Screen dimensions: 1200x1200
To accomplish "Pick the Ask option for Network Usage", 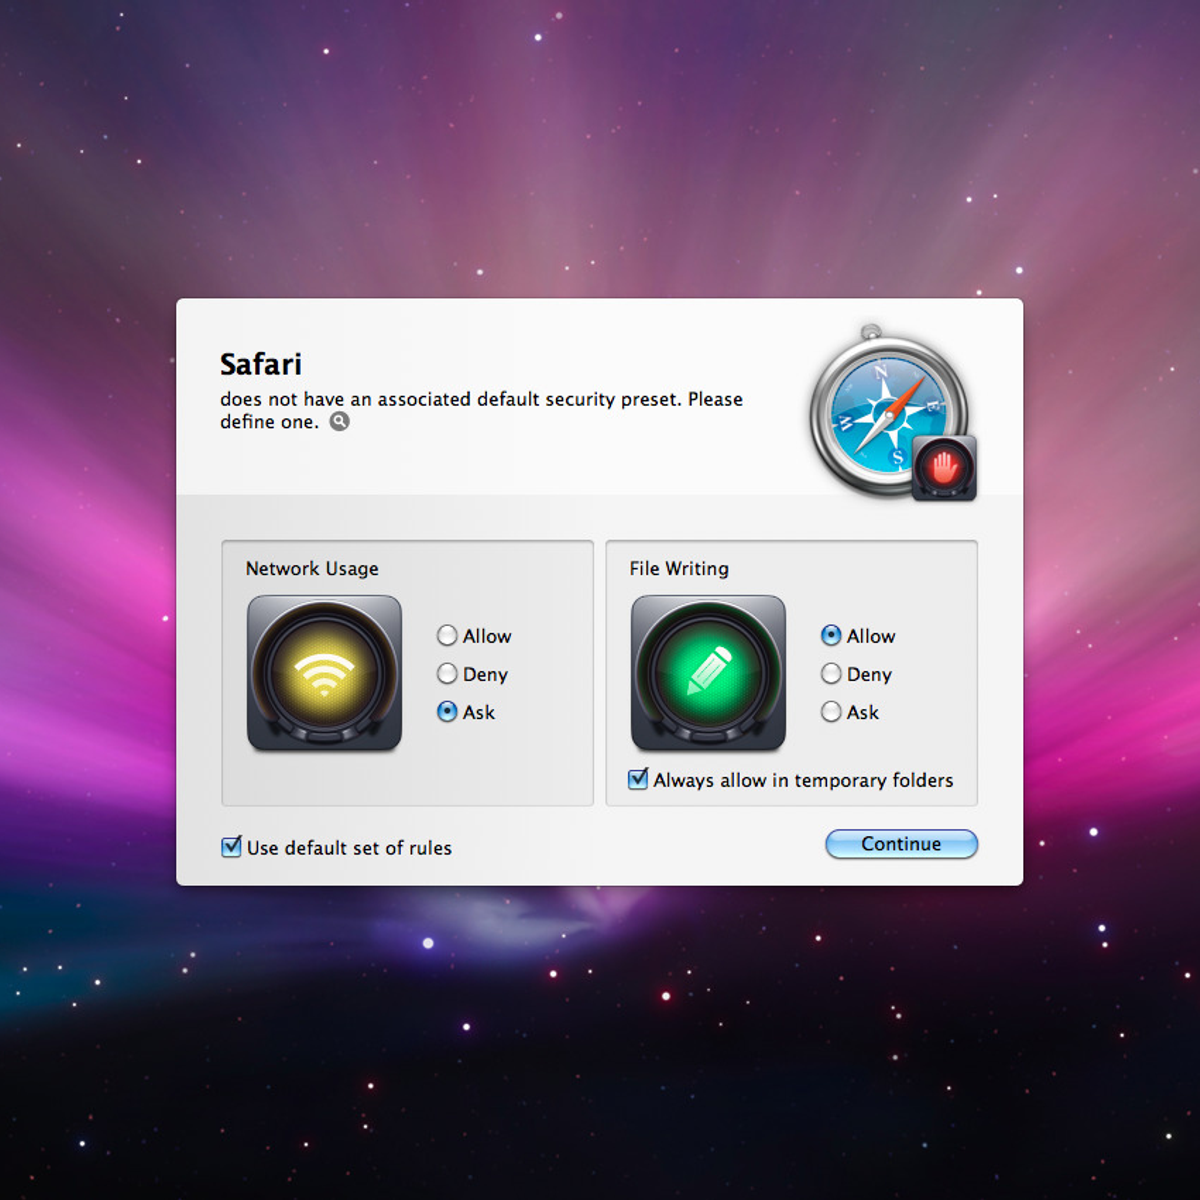I will click(447, 712).
